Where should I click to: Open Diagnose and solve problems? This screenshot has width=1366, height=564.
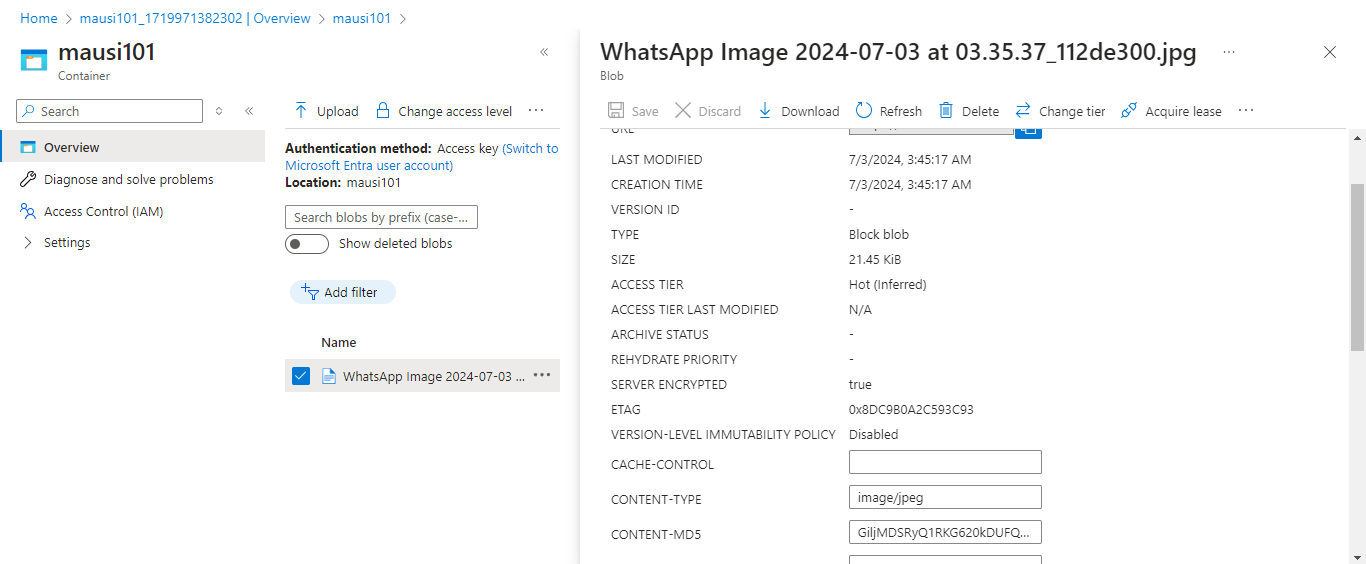coord(128,180)
